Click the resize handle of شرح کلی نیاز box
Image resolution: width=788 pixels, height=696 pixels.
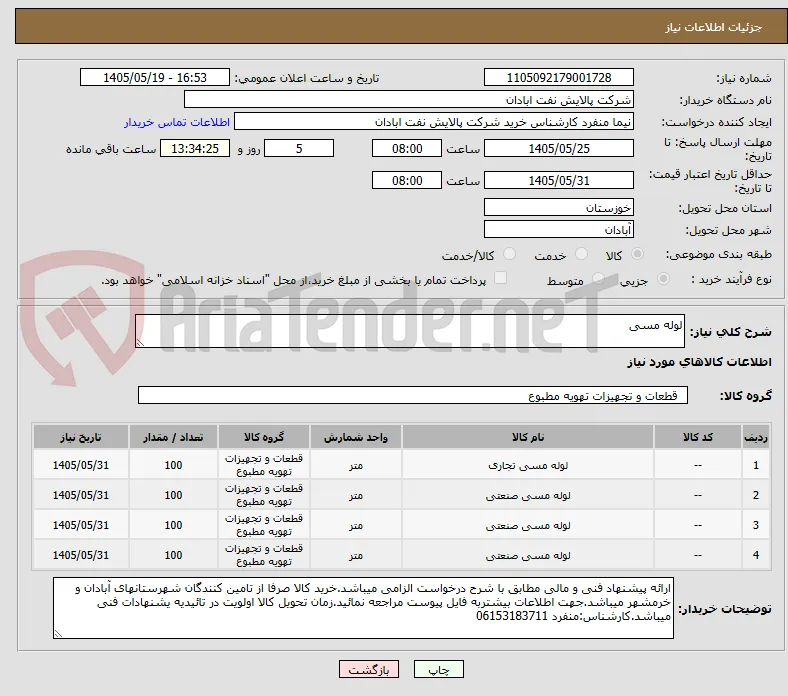coord(140,343)
